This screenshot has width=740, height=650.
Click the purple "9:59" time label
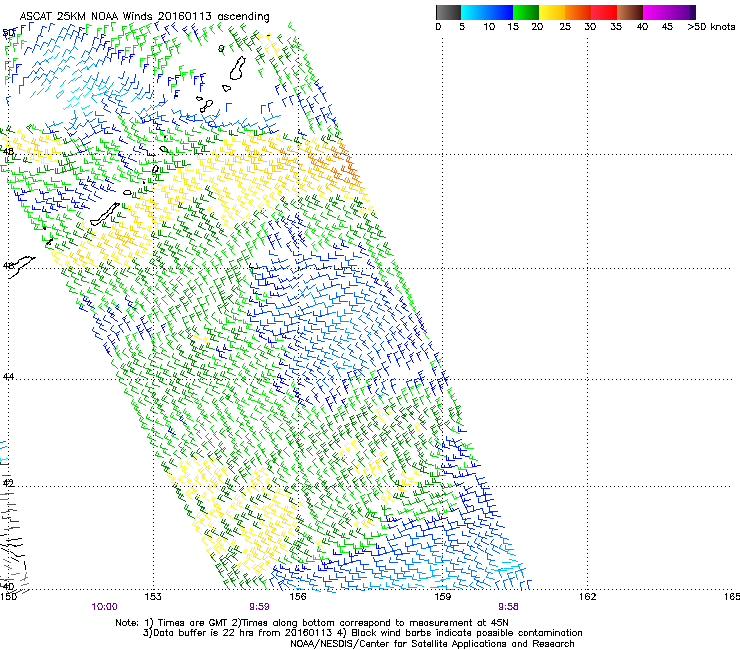pyautogui.click(x=259, y=607)
